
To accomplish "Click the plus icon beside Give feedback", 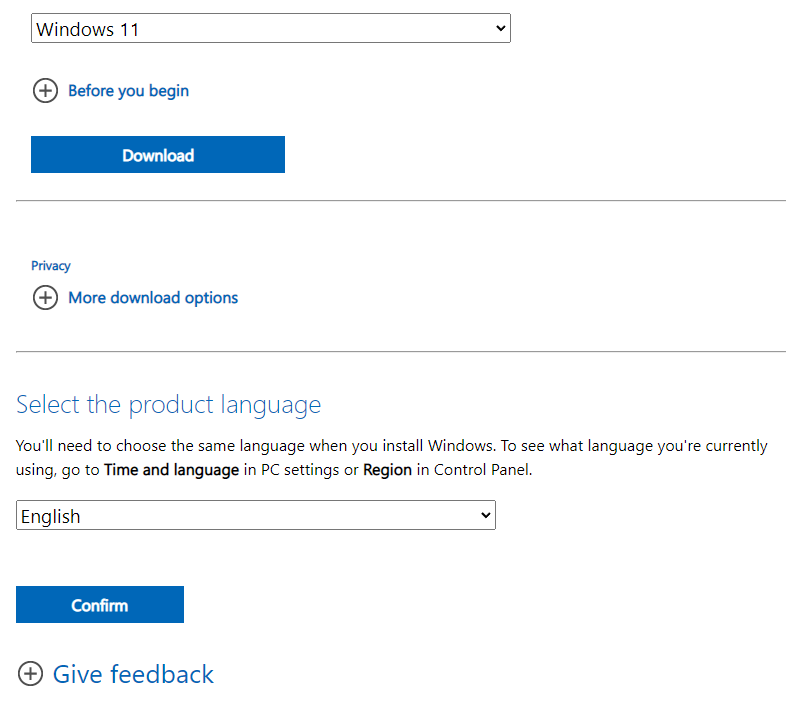I will [31, 674].
